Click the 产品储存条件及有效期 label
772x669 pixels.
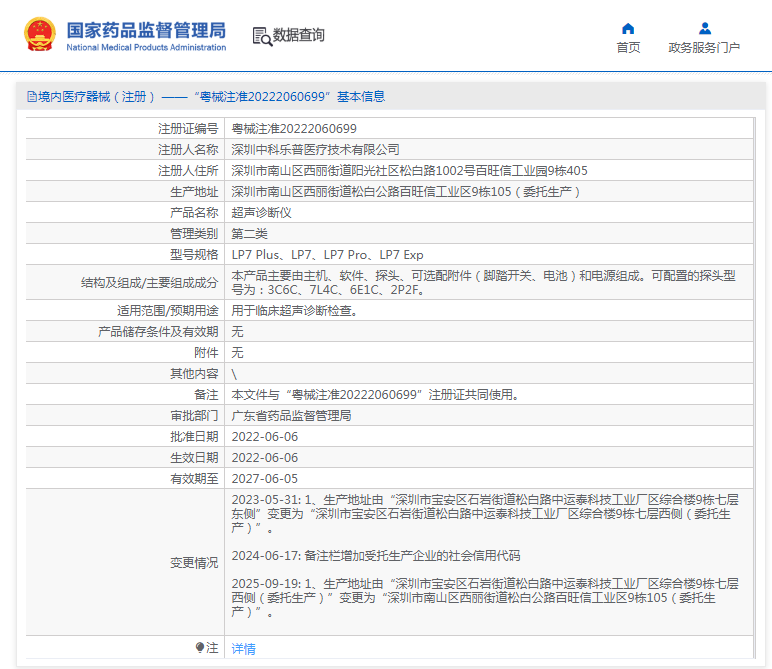coord(158,332)
